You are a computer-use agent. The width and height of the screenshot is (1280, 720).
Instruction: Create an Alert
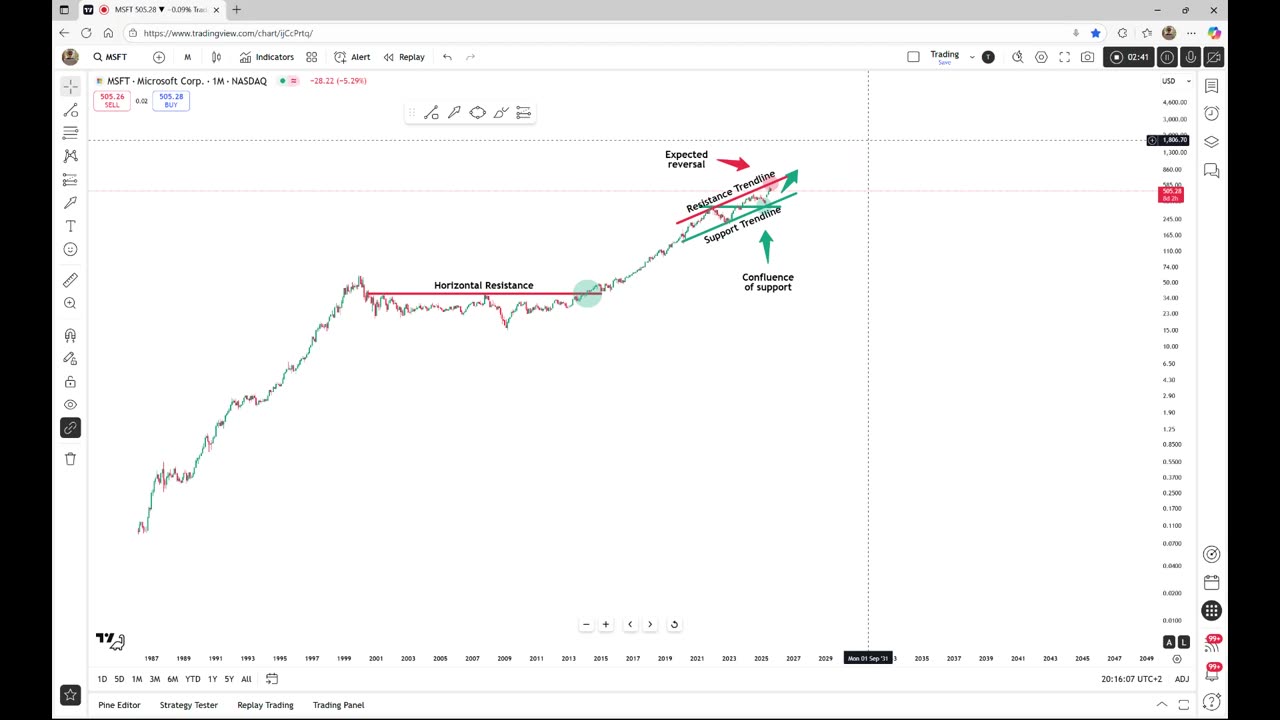(352, 57)
